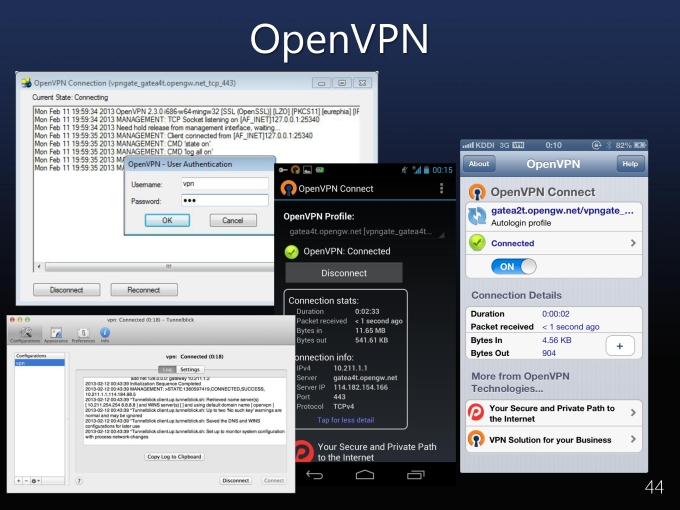Screen dimensions: 680x510
Task: Cancel the OpenVPN User Authentication dialog
Action: tap(233, 220)
